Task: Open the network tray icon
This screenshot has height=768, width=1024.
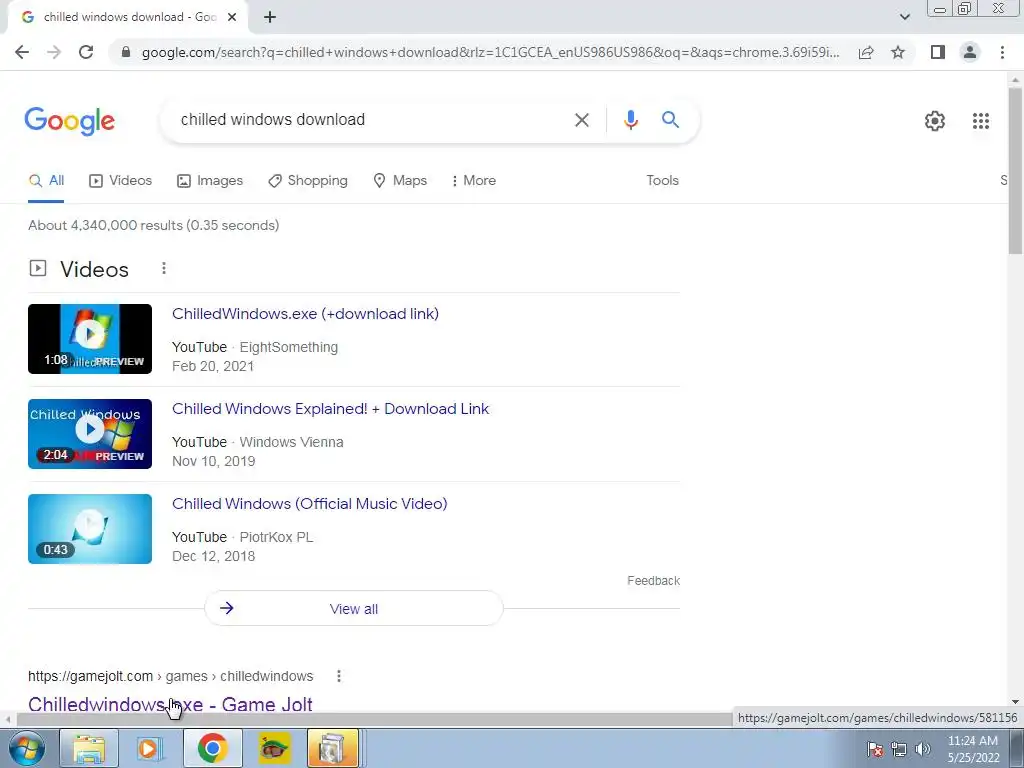Action: point(899,749)
